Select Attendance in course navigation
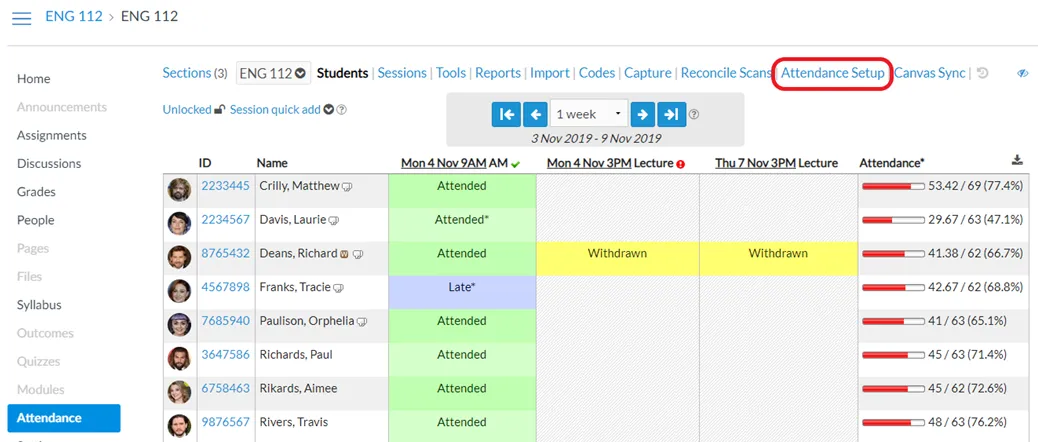The width and height of the screenshot is (1038, 442). [x=64, y=418]
